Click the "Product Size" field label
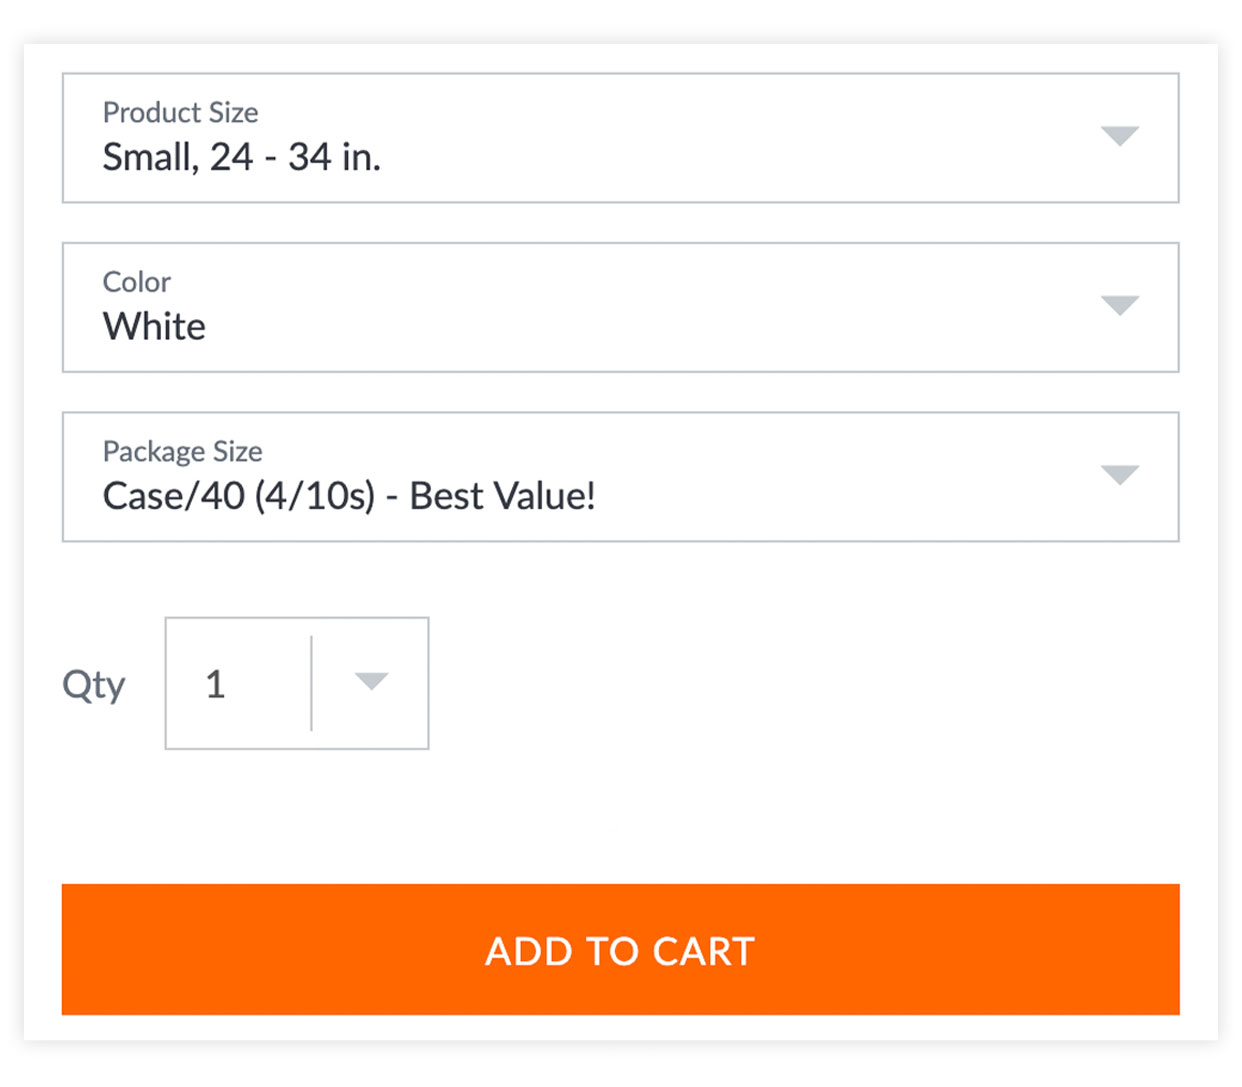This screenshot has height=1087, width=1242. pyautogui.click(x=180, y=112)
